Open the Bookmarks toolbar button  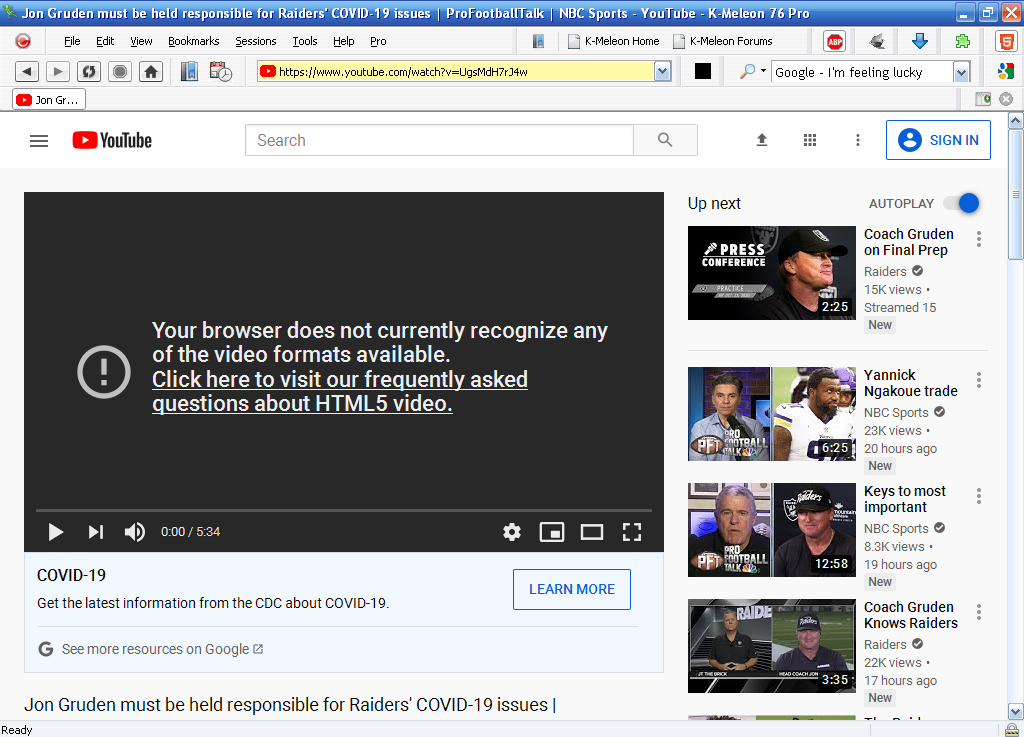tap(189, 71)
